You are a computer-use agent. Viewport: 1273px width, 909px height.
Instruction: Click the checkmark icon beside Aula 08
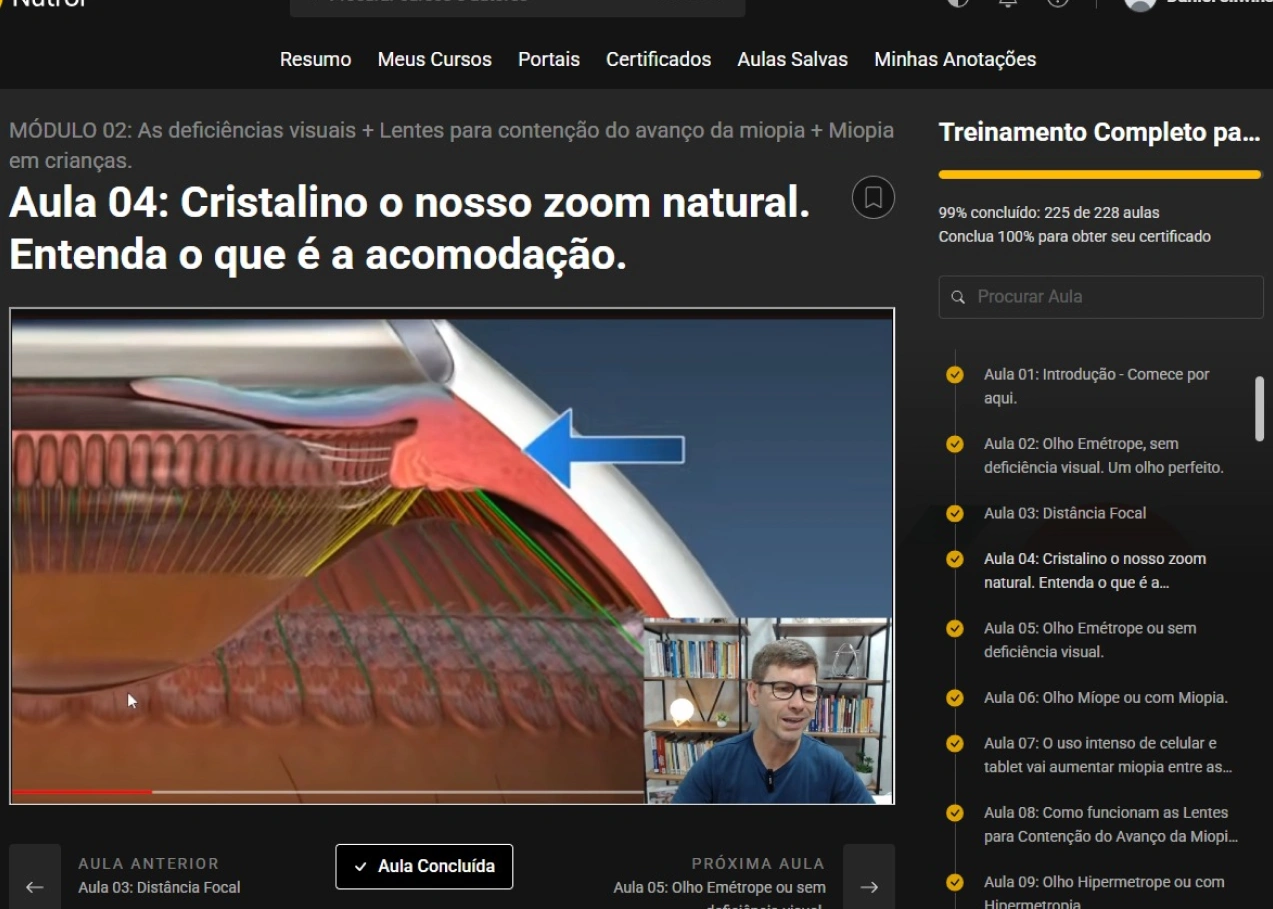point(955,813)
